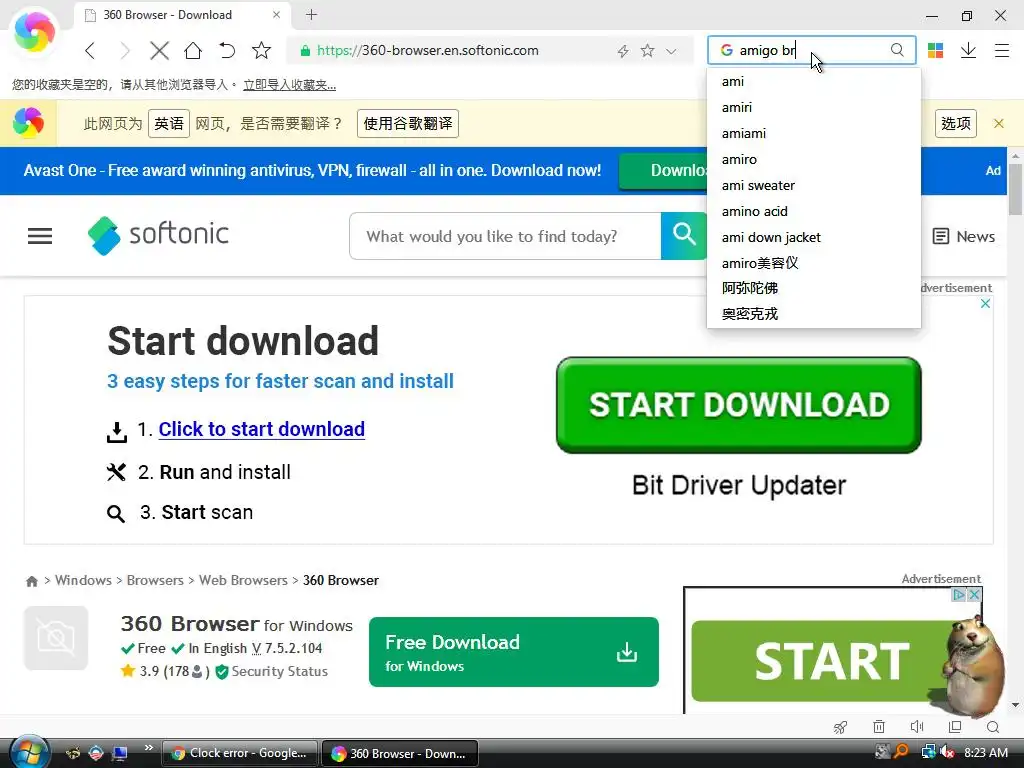Click the rocket accelerator icon in the status bar

point(840,727)
